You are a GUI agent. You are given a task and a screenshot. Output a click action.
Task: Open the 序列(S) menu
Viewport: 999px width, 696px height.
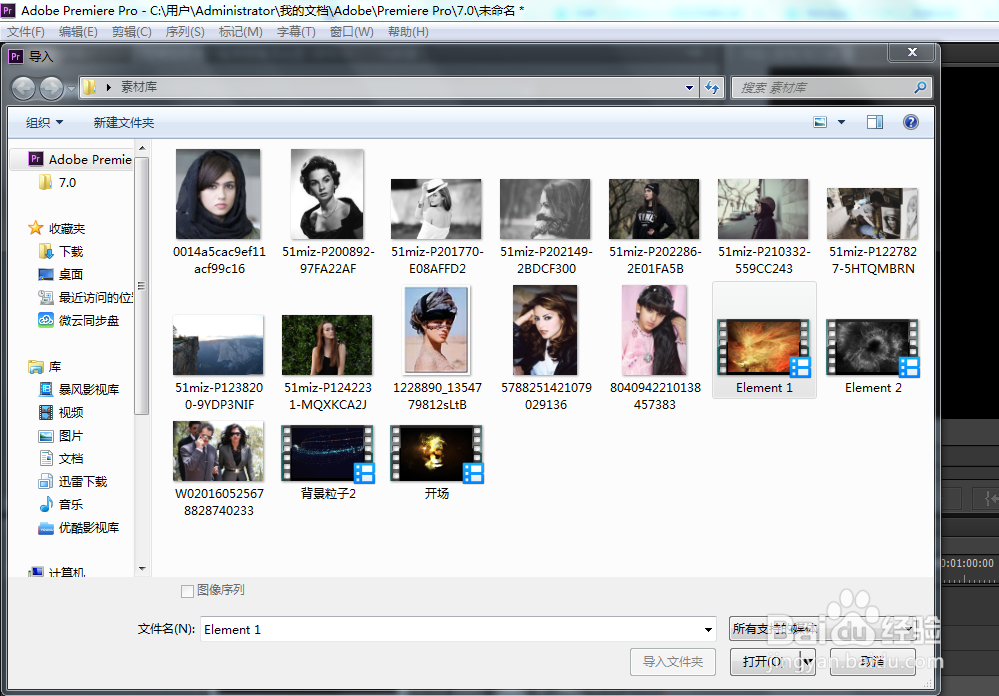(x=185, y=31)
